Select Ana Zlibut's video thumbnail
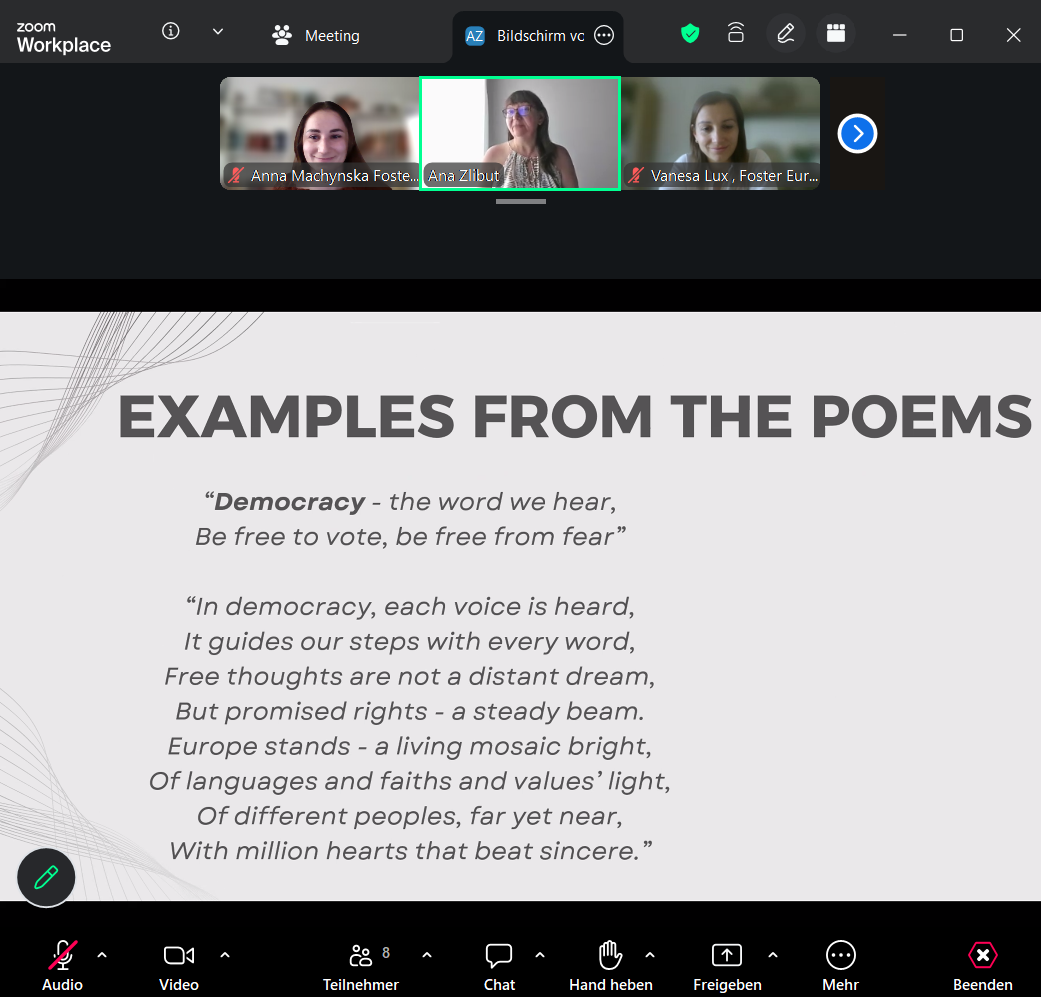The height and width of the screenshot is (997, 1041). (520, 133)
